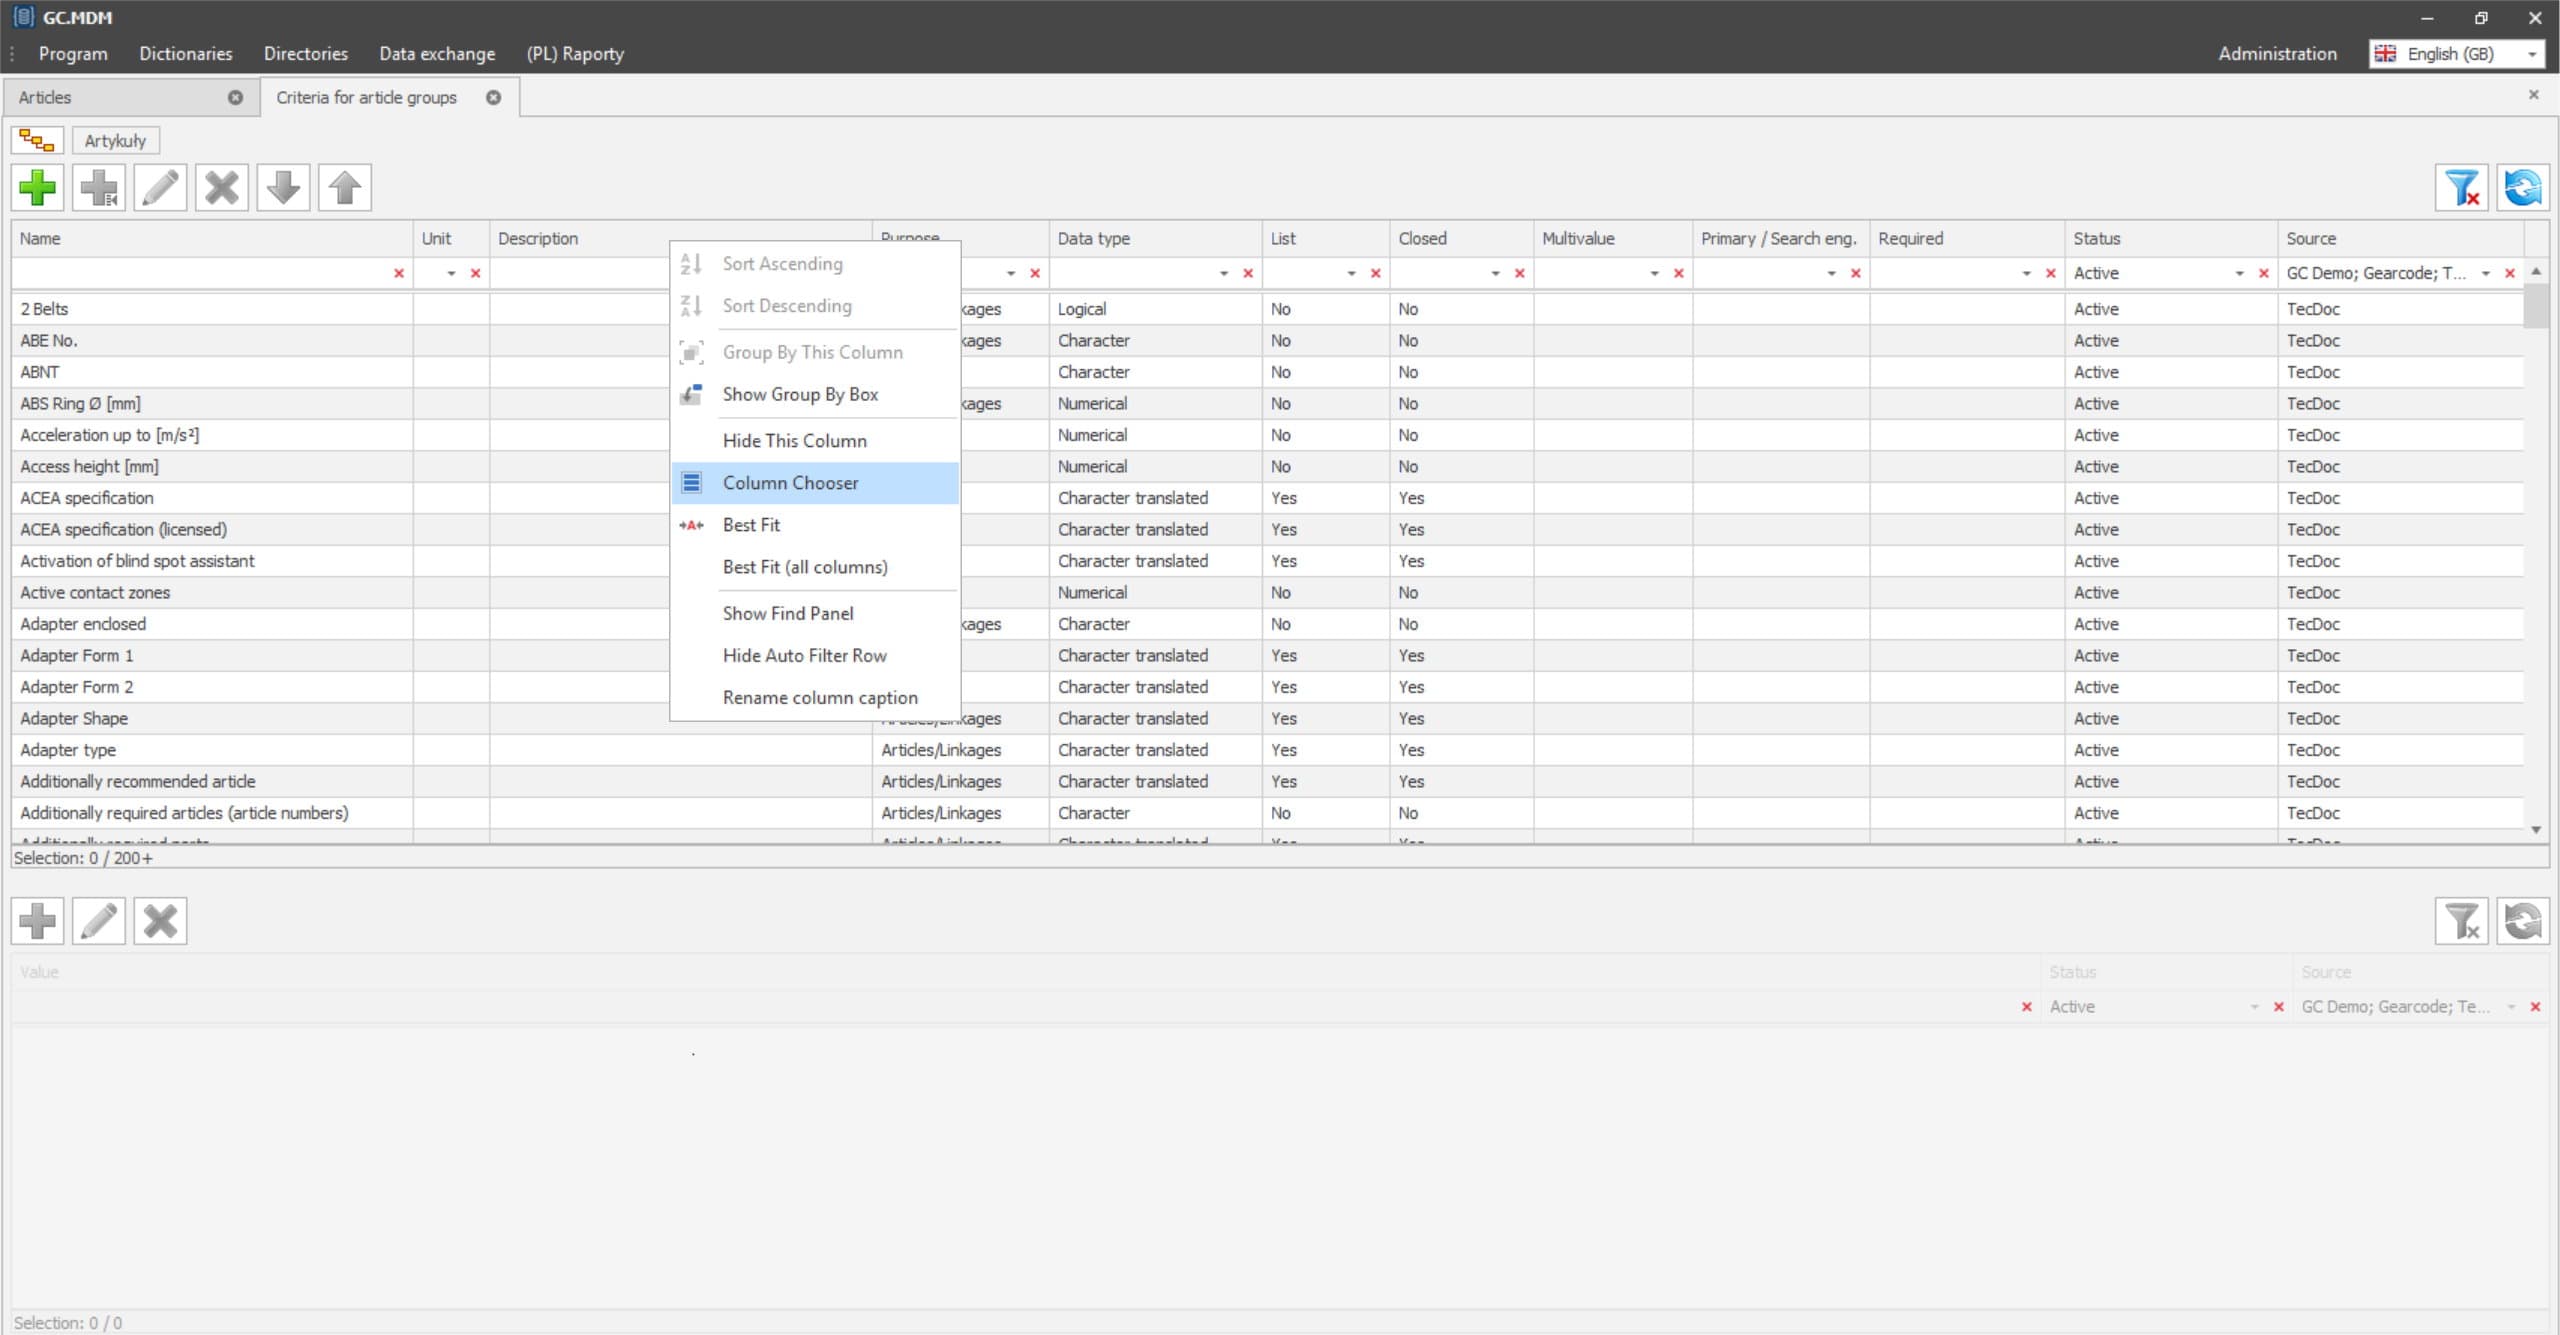Click lower panel pencil edit icon
This screenshot has width=2560, height=1335.
pyautogui.click(x=99, y=921)
